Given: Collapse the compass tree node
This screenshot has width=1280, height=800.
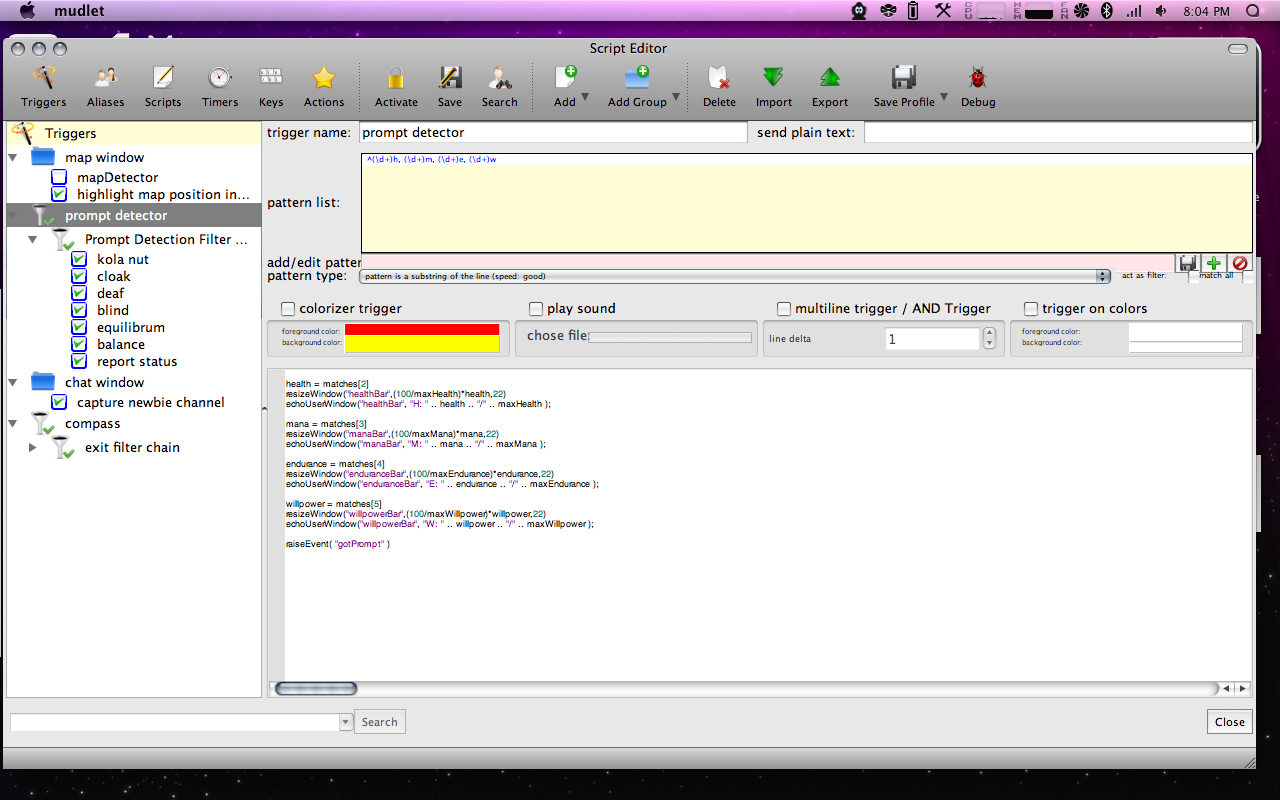Looking at the screenshot, I should (13, 423).
